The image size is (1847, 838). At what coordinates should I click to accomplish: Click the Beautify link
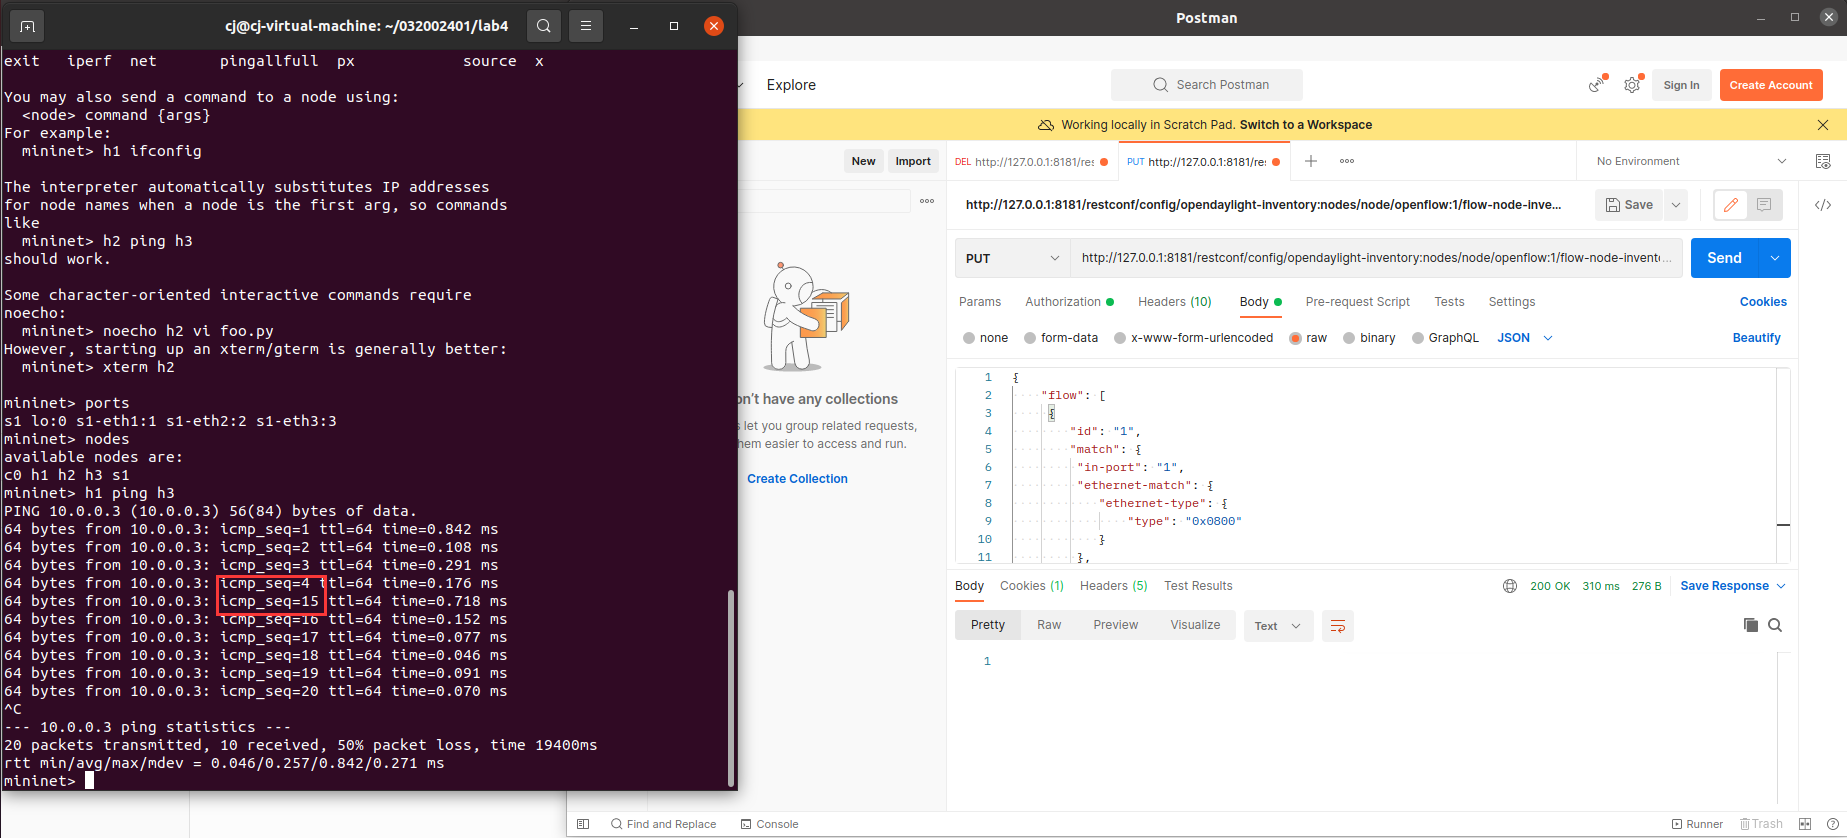click(1757, 338)
